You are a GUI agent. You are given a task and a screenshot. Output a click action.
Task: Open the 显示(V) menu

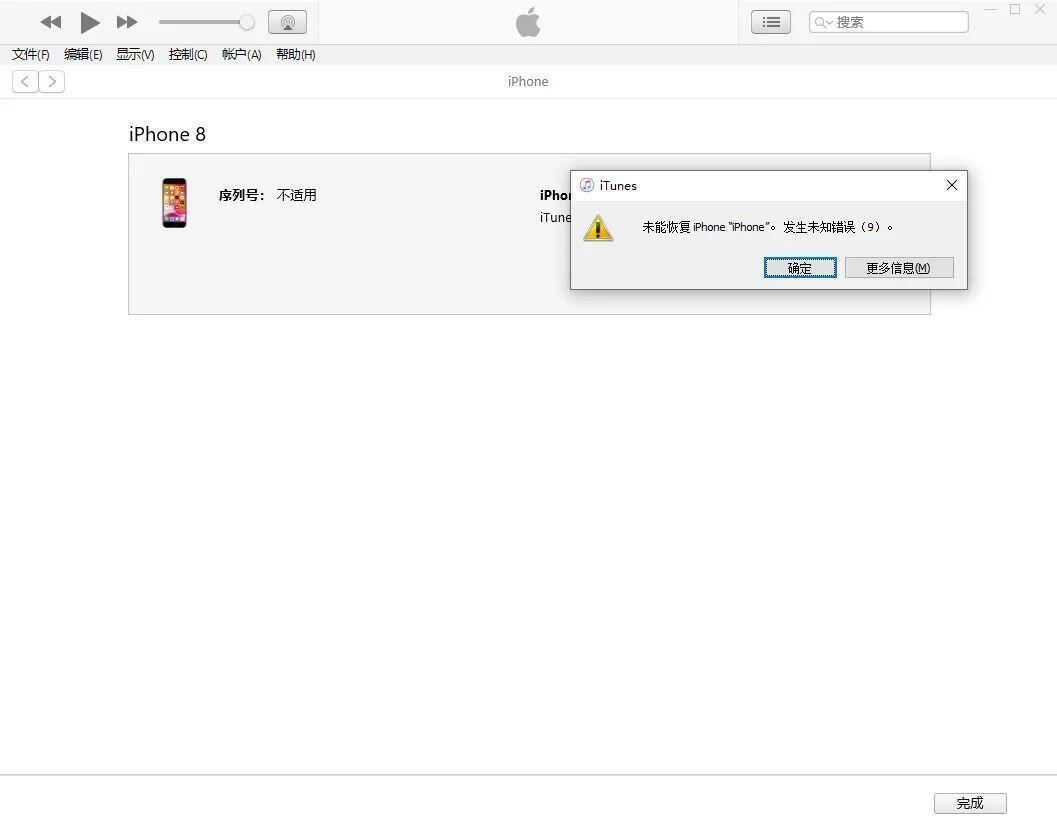[x=135, y=55]
